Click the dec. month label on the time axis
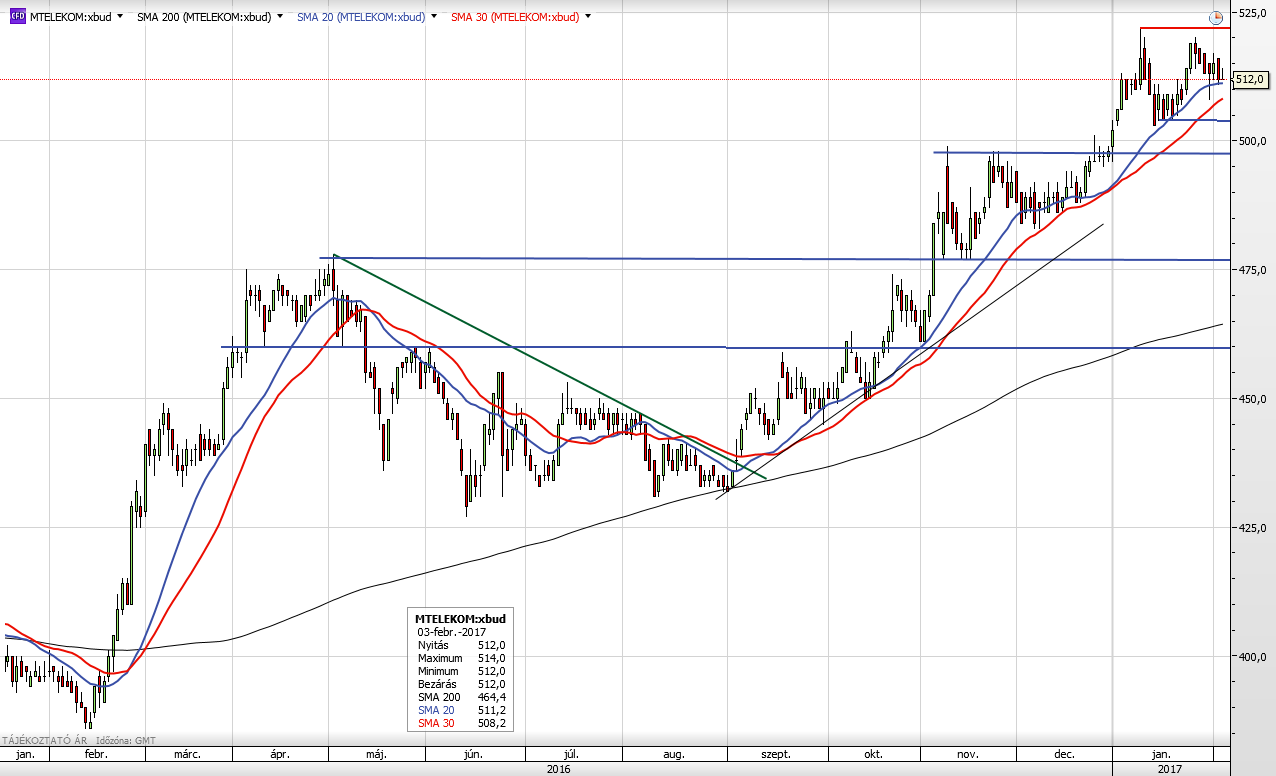 [x=1064, y=754]
